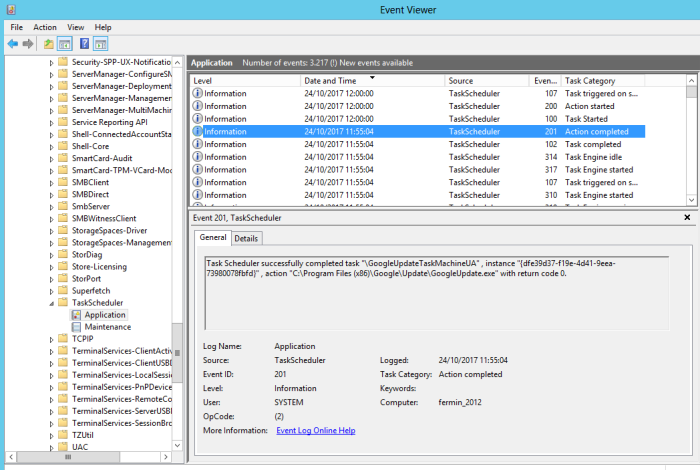Click the TaskScheduler folder icon
Image resolution: width=700 pixels, height=470 pixels.
pyautogui.click(x=63, y=303)
